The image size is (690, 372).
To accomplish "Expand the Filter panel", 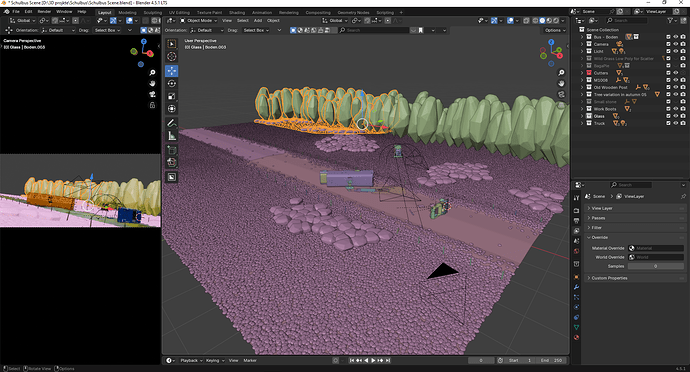I will pyautogui.click(x=635, y=228).
